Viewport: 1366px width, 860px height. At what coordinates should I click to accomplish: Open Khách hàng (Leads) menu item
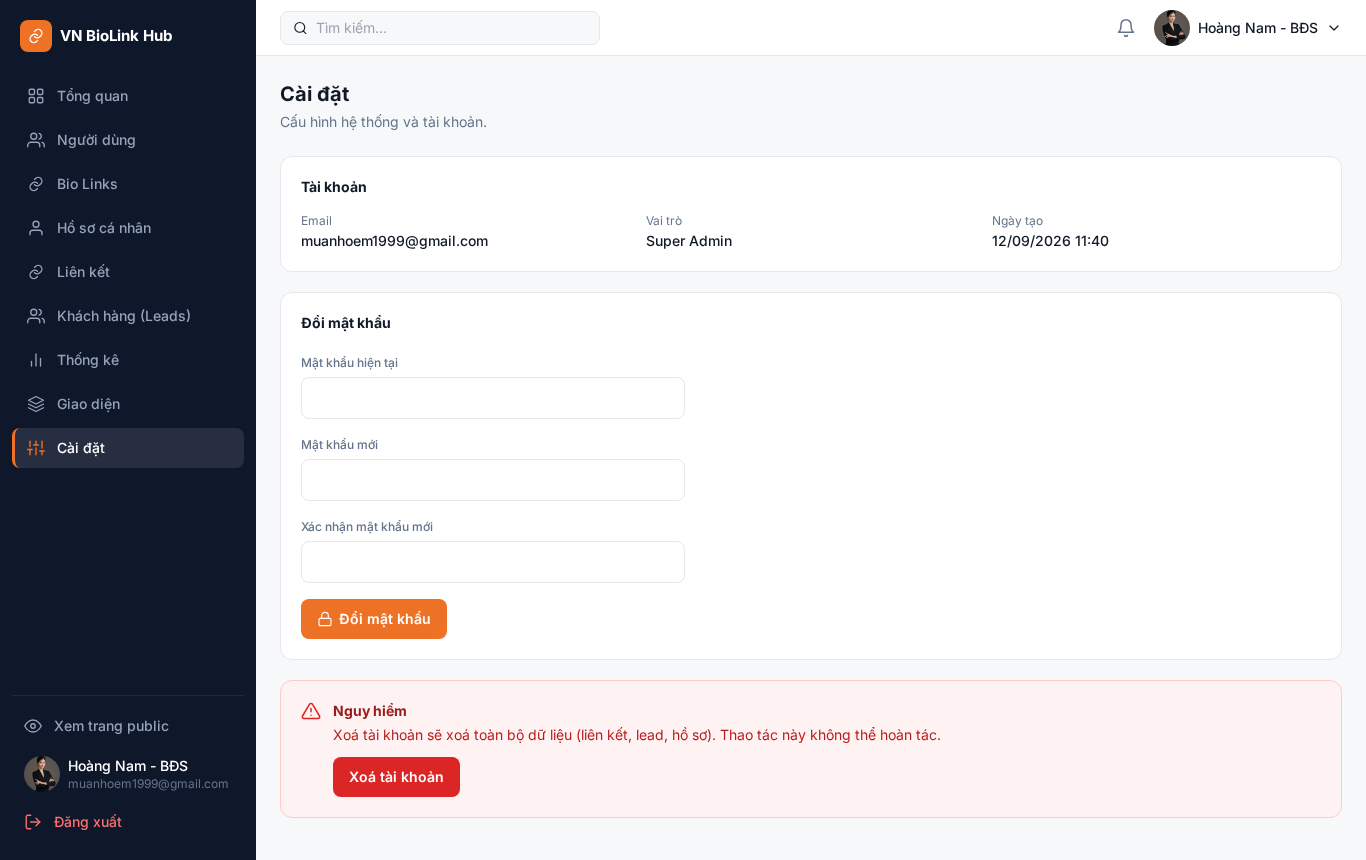coord(128,316)
